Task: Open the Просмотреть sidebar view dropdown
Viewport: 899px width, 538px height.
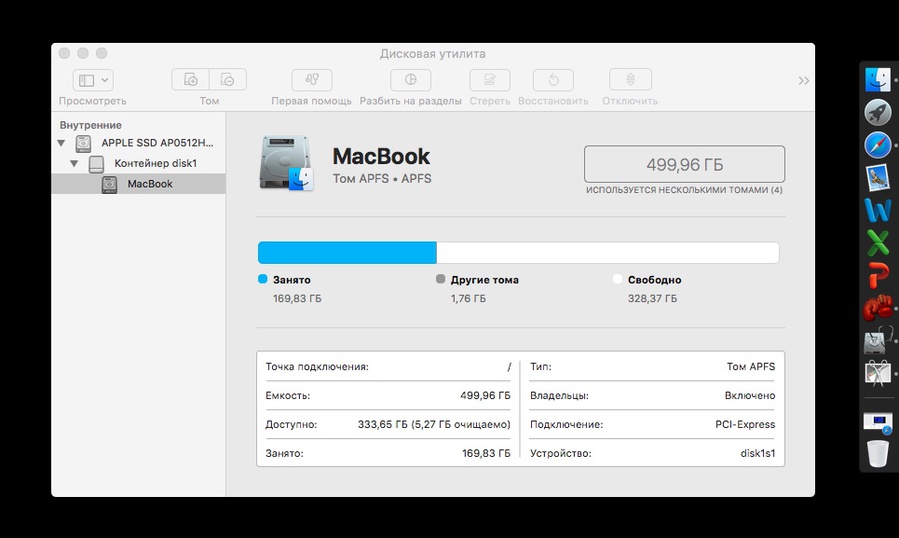Action: tap(93, 80)
